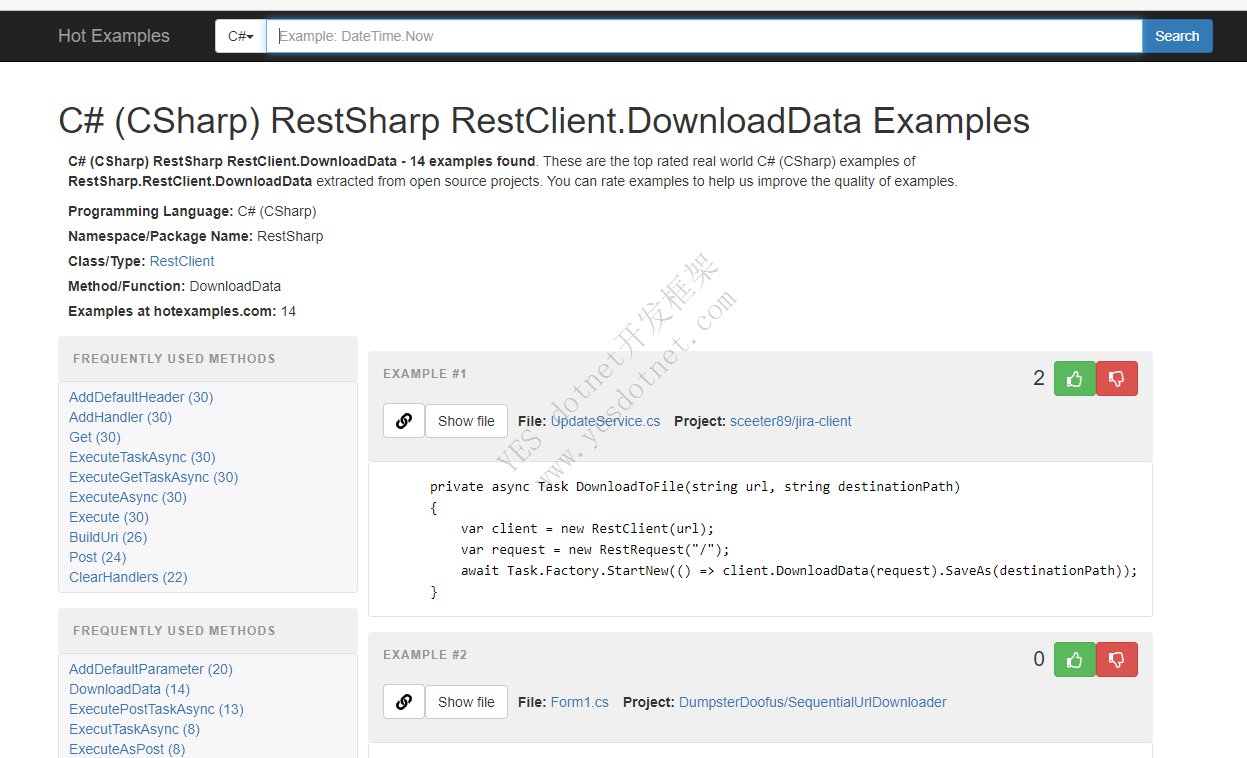Downvote Example #2 with thumbs-down
Image resolution: width=1247 pixels, height=758 pixels.
click(1117, 660)
